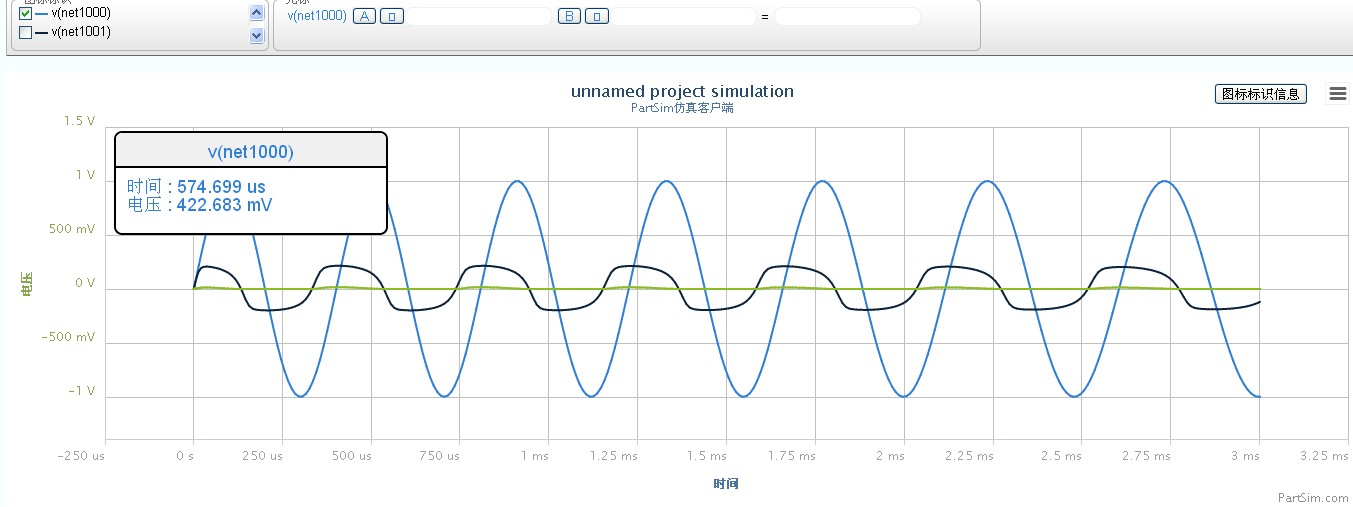Click the tooltip voltage value 422.683 mV
Image resolution: width=1353 pixels, height=507 pixels.
pyautogui.click(x=225, y=205)
